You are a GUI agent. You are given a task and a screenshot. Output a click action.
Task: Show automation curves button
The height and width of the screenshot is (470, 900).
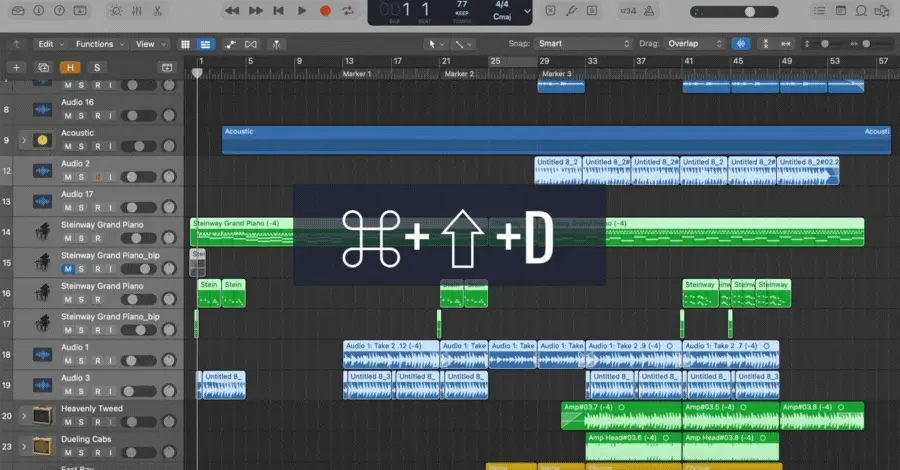pyautogui.click(x=230, y=44)
